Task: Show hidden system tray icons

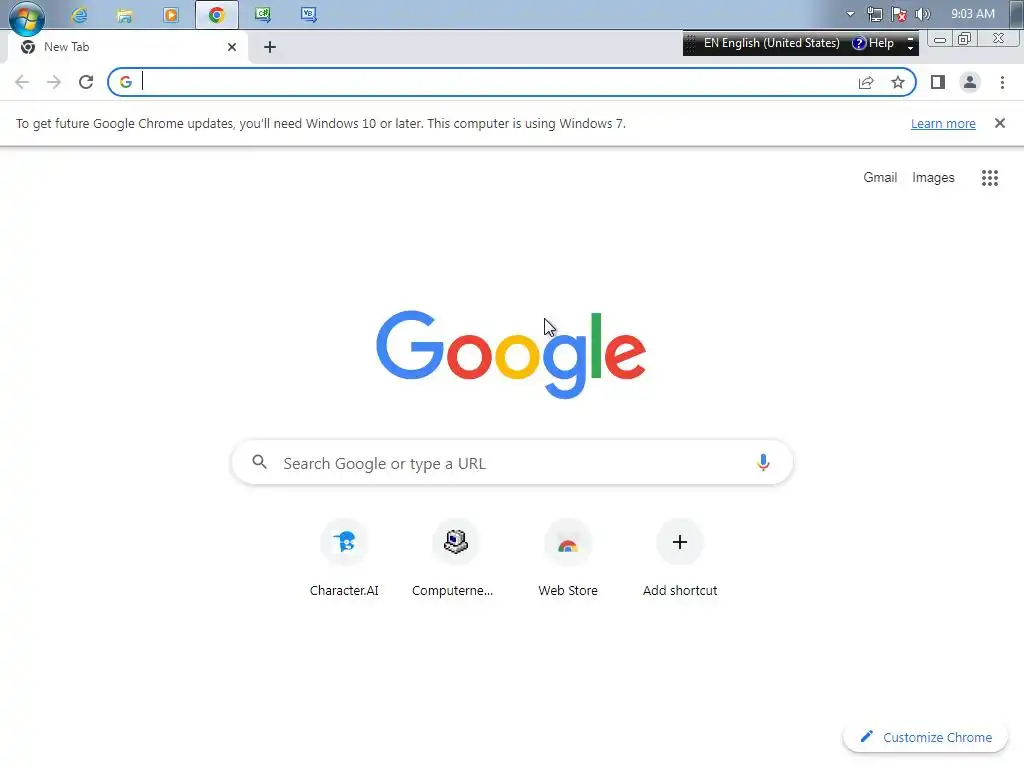Action: click(850, 14)
